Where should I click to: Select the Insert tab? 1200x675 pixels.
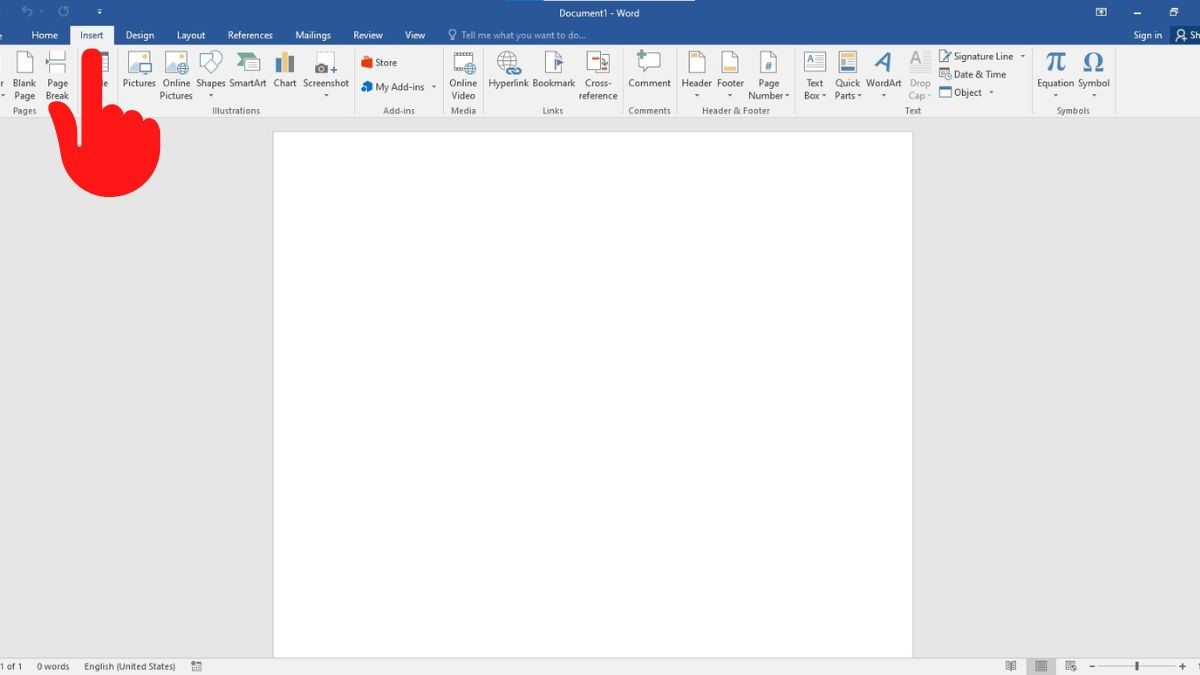(92, 35)
